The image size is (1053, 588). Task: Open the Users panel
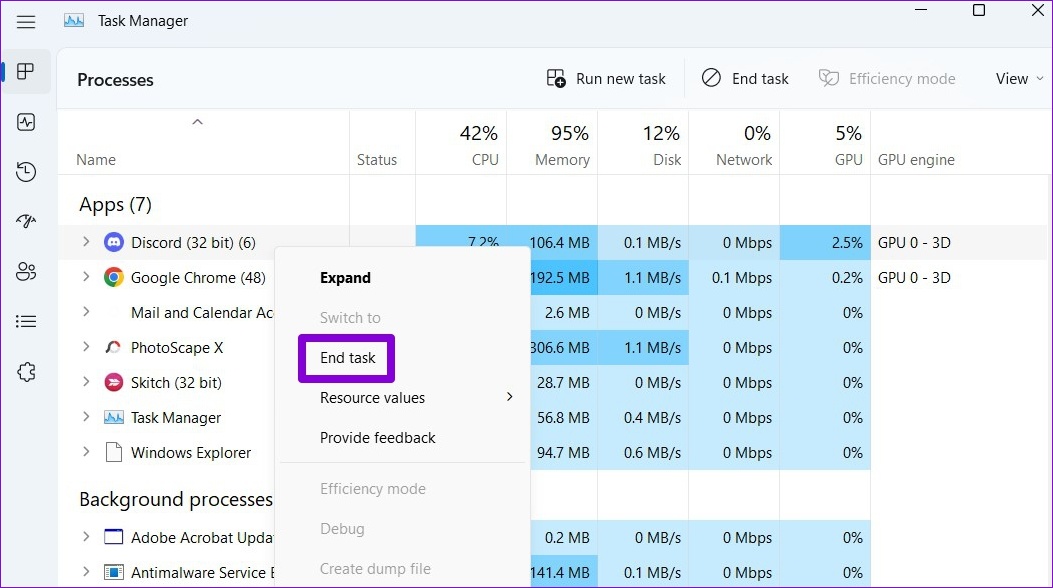click(26, 271)
